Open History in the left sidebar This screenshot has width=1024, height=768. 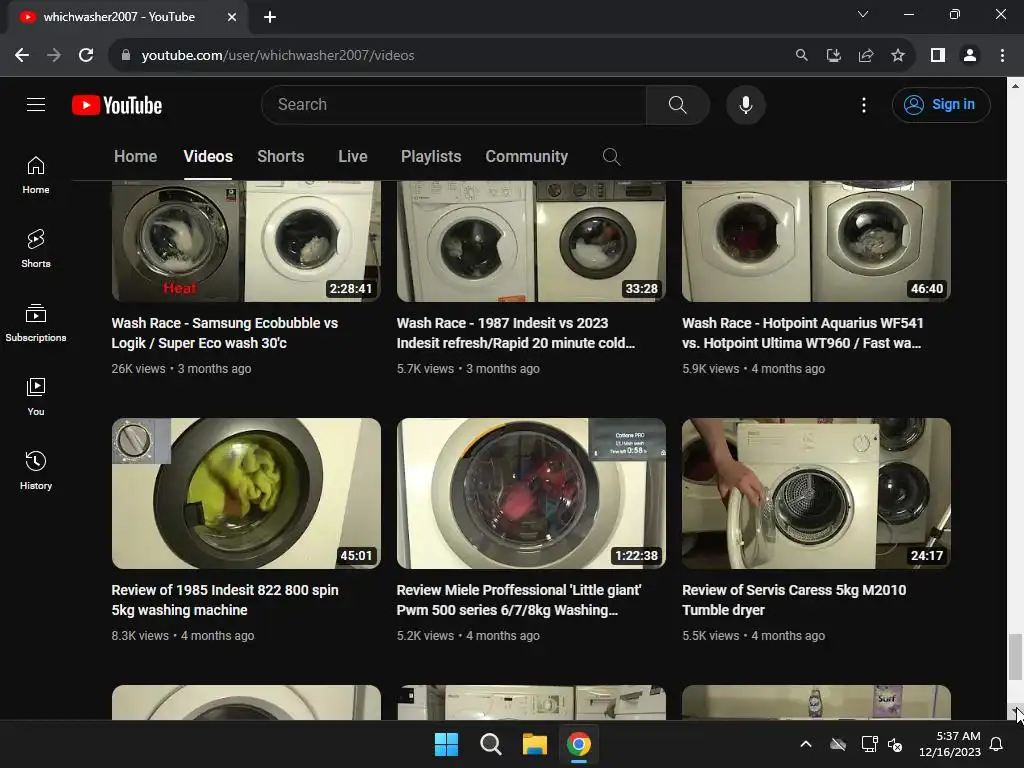[36, 470]
